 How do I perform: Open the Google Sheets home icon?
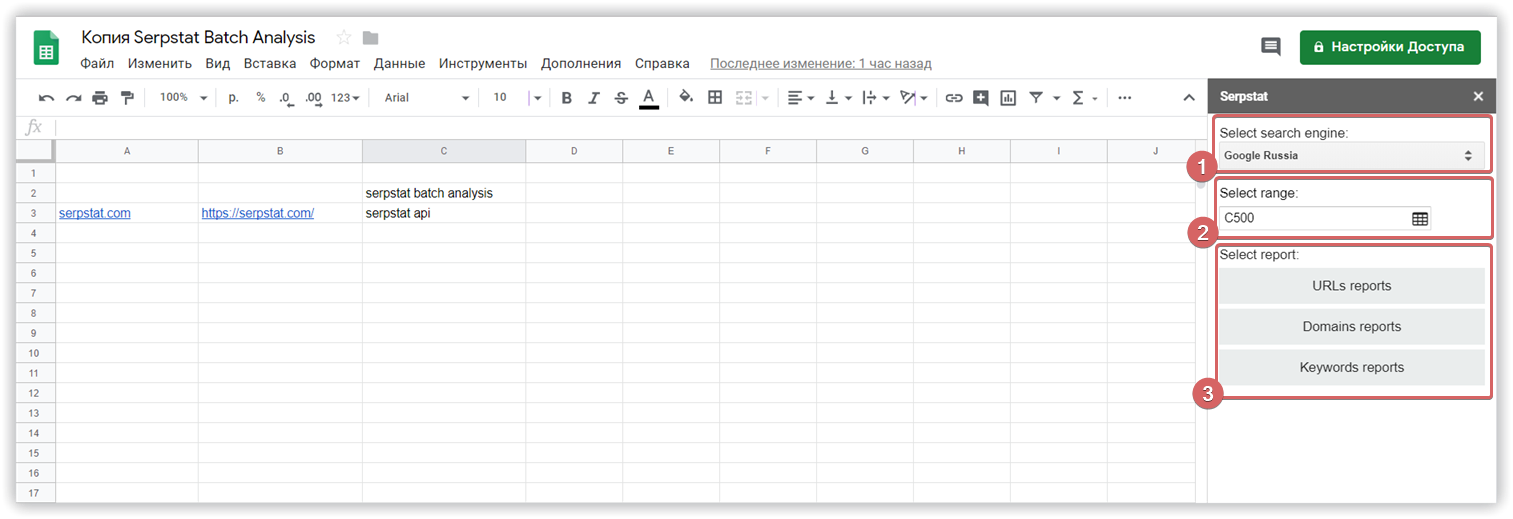coord(47,47)
